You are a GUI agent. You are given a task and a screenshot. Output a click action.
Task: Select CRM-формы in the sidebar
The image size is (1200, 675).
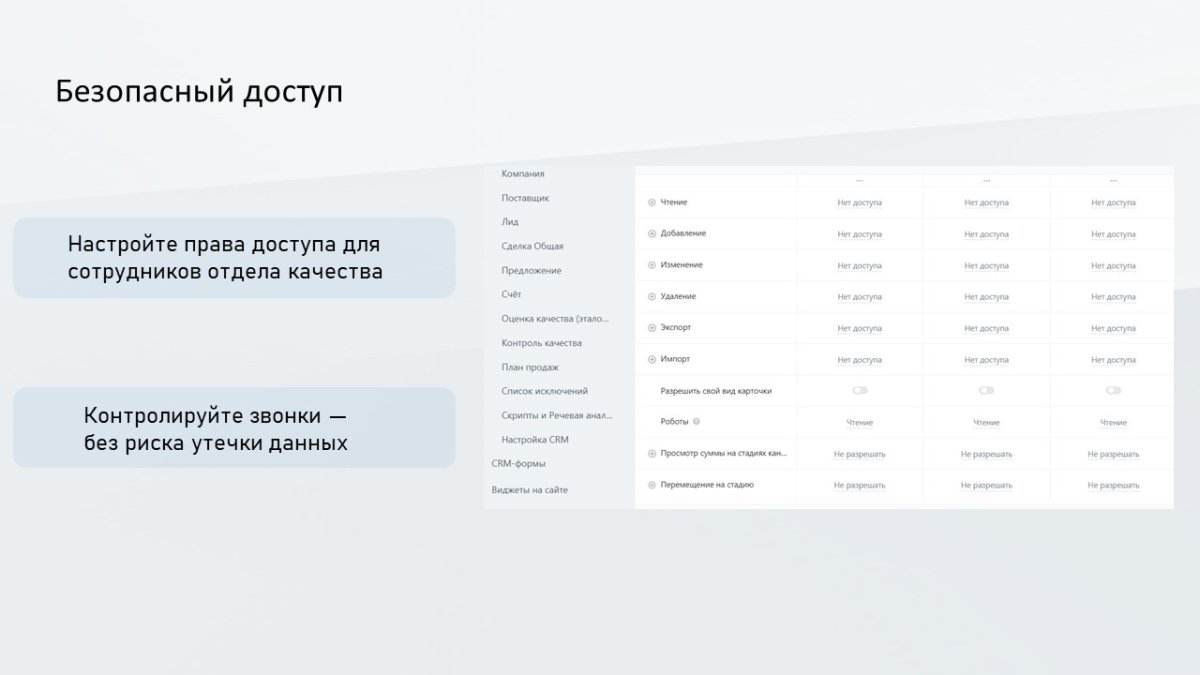click(518, 464)
